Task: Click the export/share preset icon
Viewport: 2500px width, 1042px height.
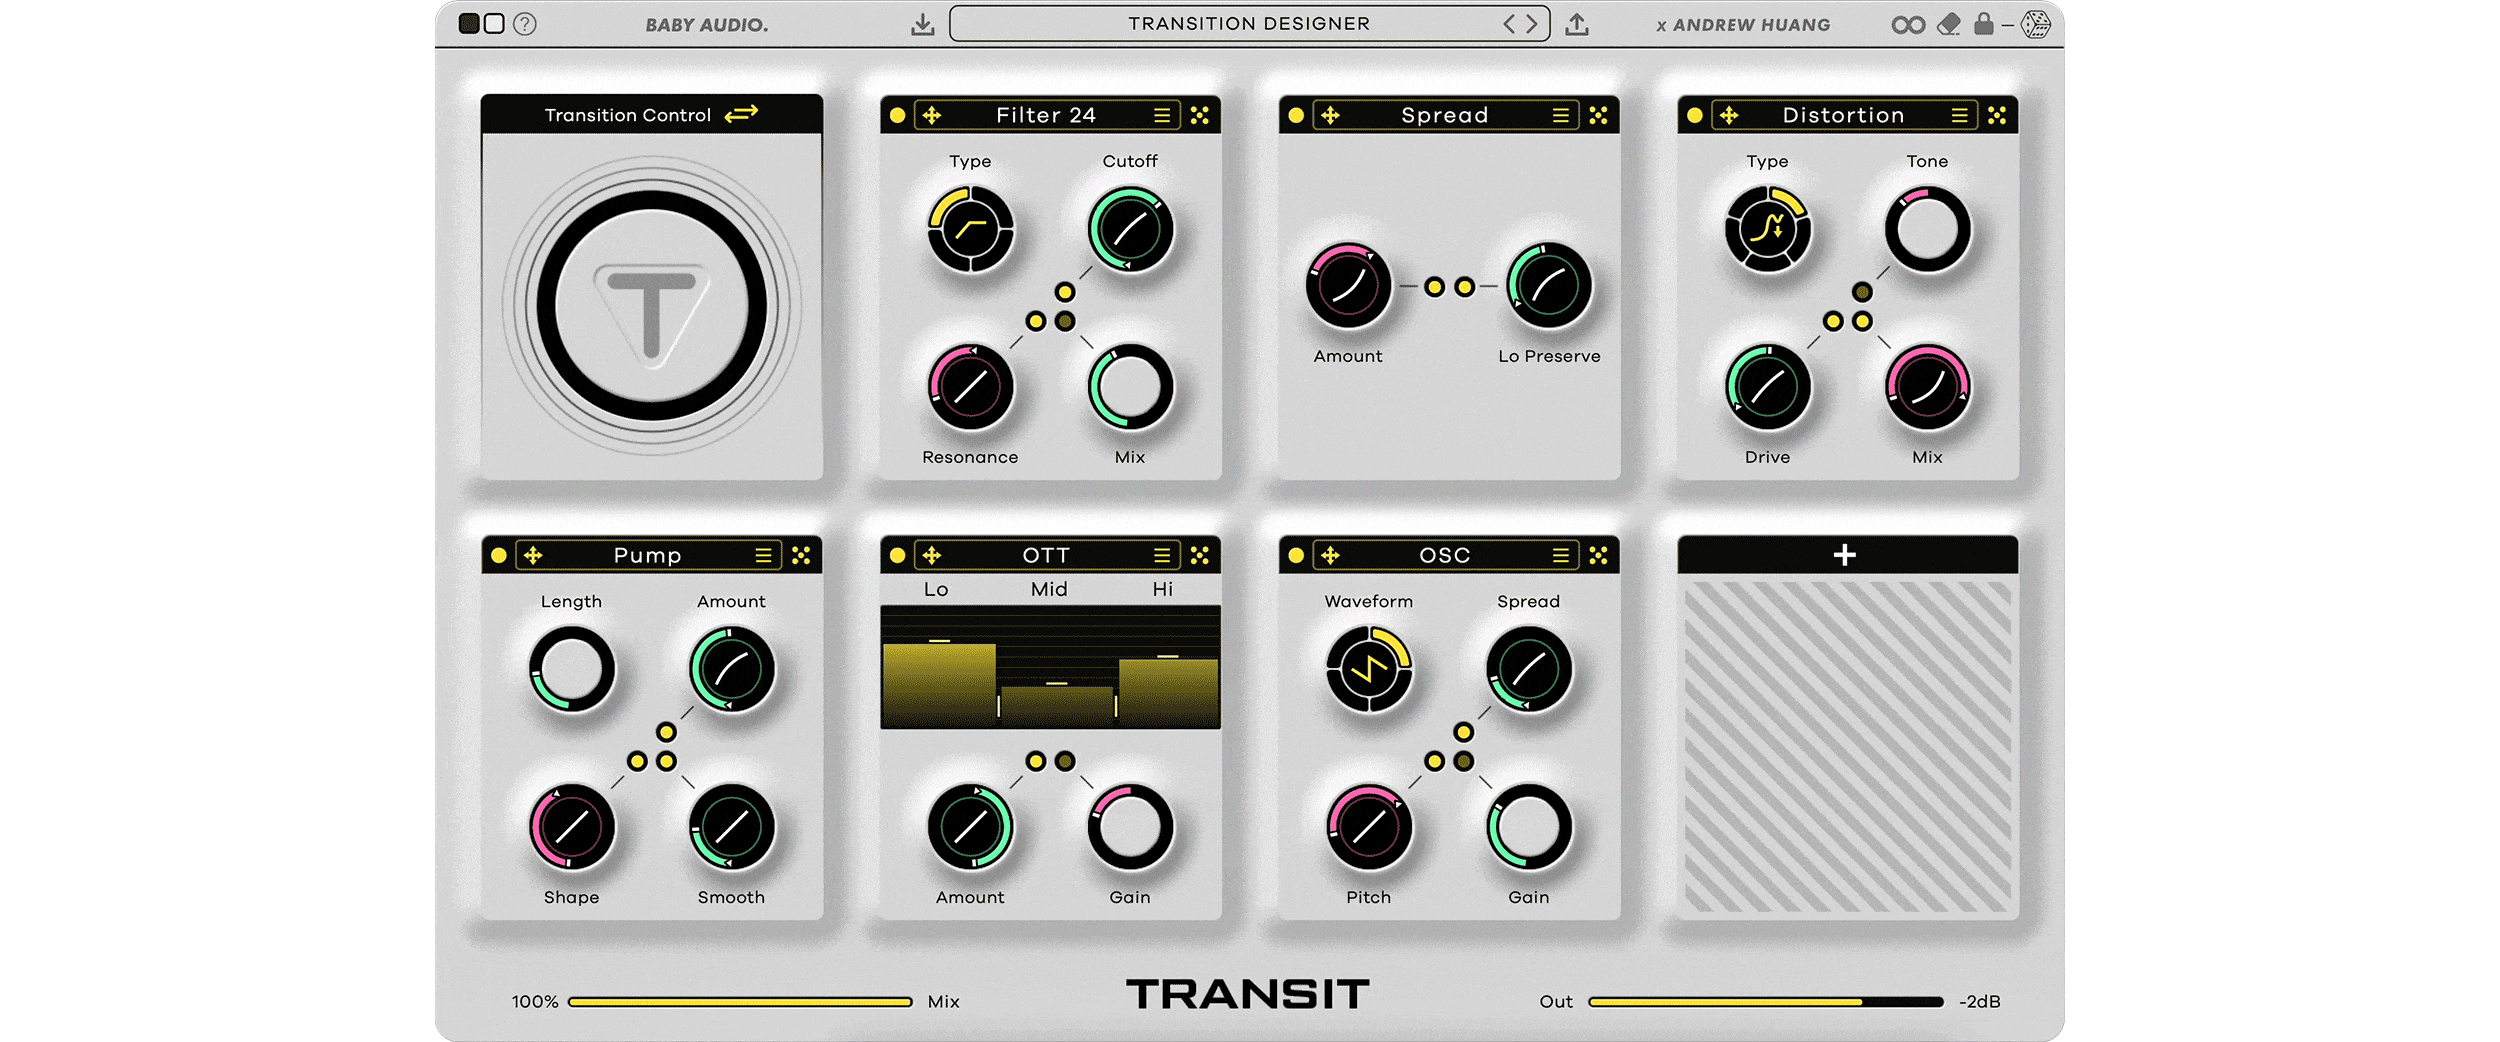Action: pos(1577,25)
